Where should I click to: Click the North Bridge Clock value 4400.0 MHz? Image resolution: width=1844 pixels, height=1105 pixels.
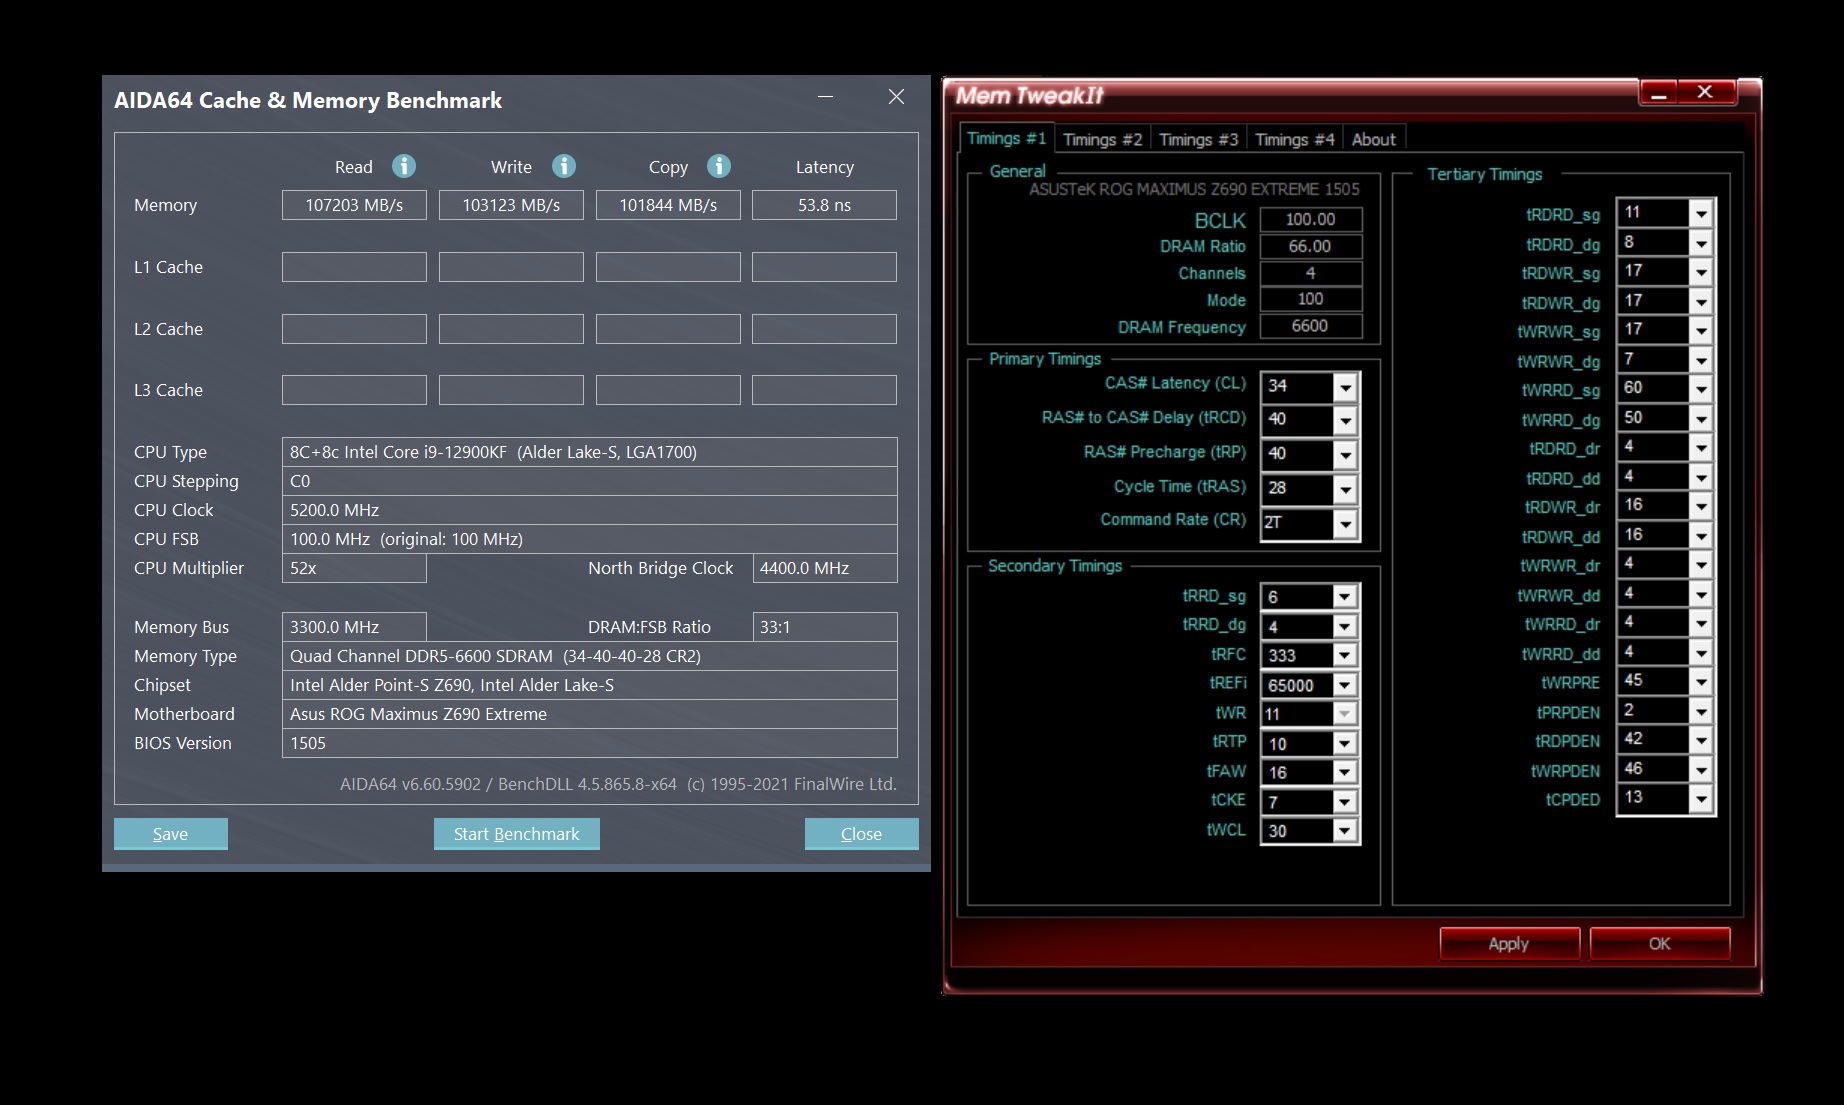(825, 568)
